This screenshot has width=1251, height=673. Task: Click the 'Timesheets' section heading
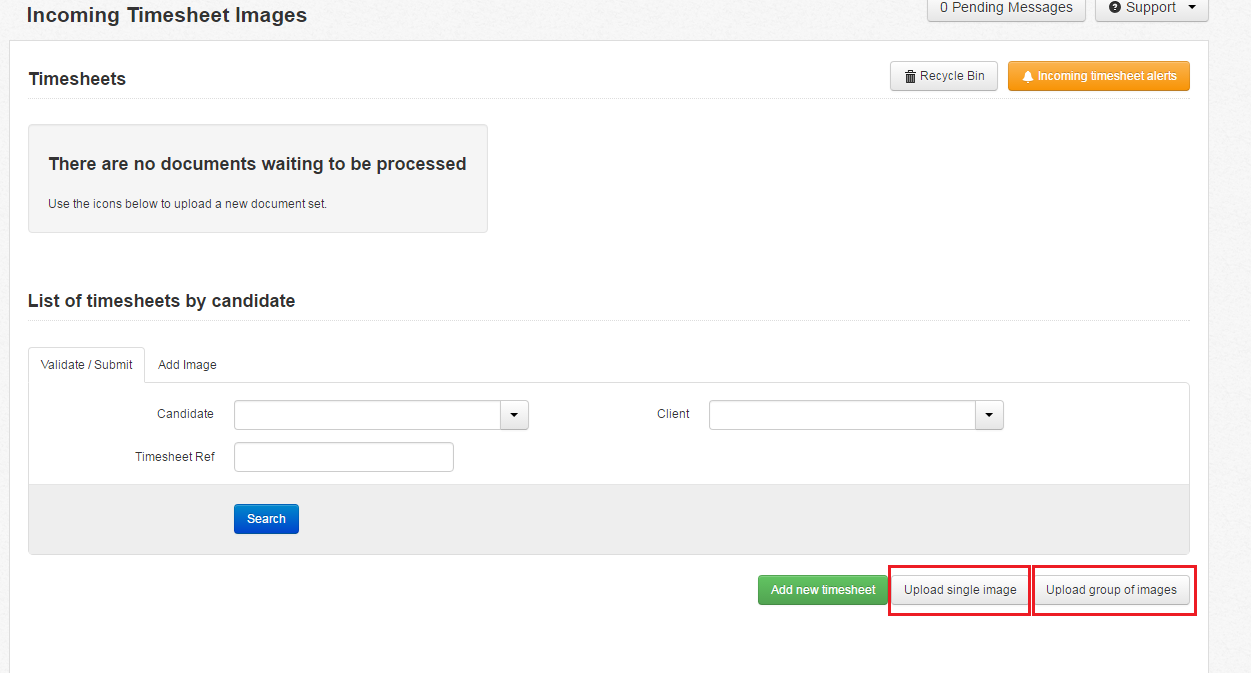pos(77,79)
